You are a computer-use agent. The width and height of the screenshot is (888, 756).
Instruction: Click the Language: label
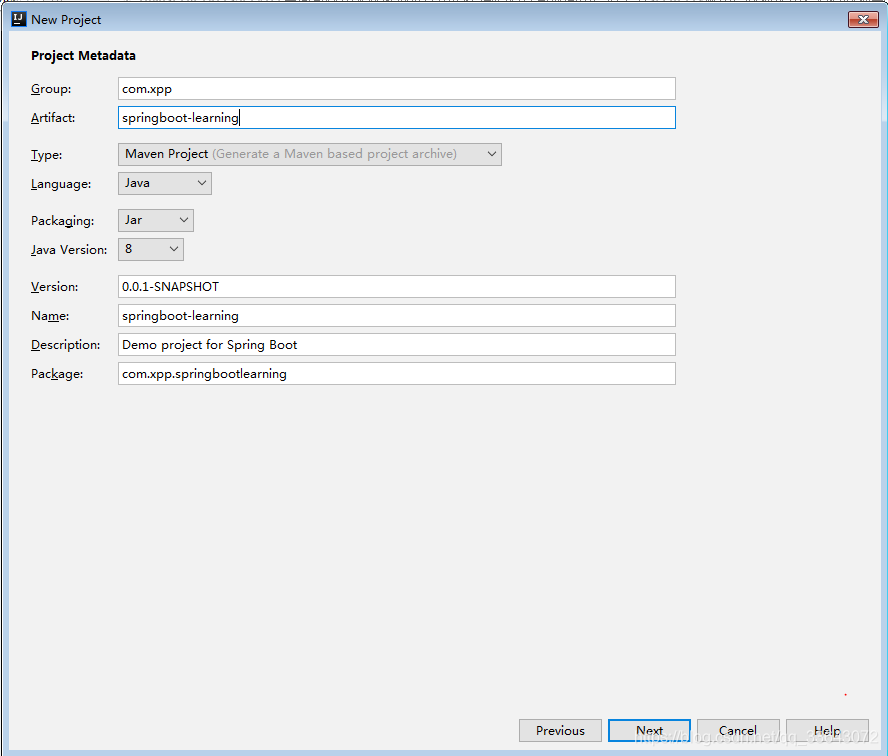pyautogui.click(x=61, y=184)
